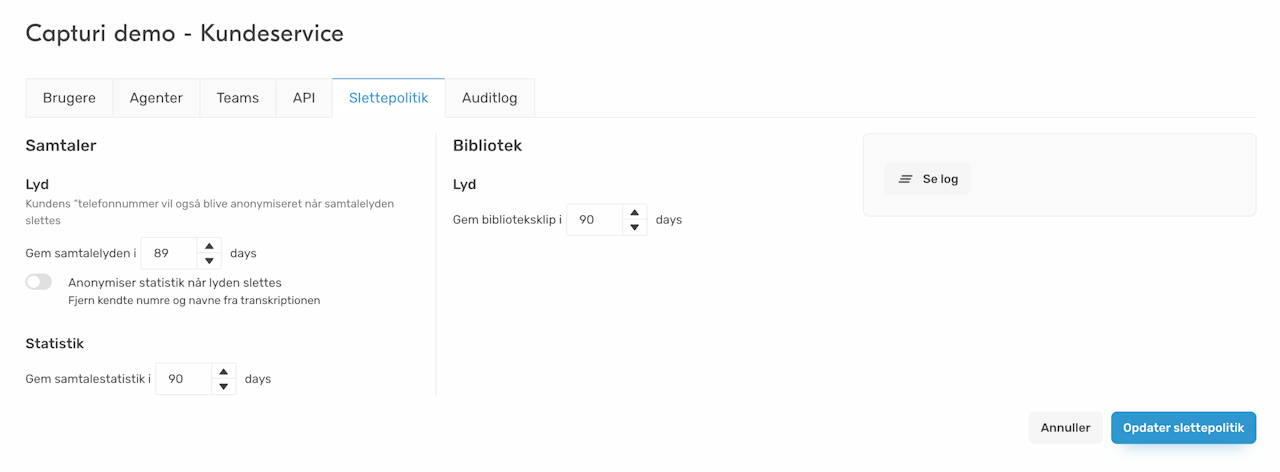Click the Se log button
The width and height of the screenshot is (1280, 472).
(x=927, y=179)
